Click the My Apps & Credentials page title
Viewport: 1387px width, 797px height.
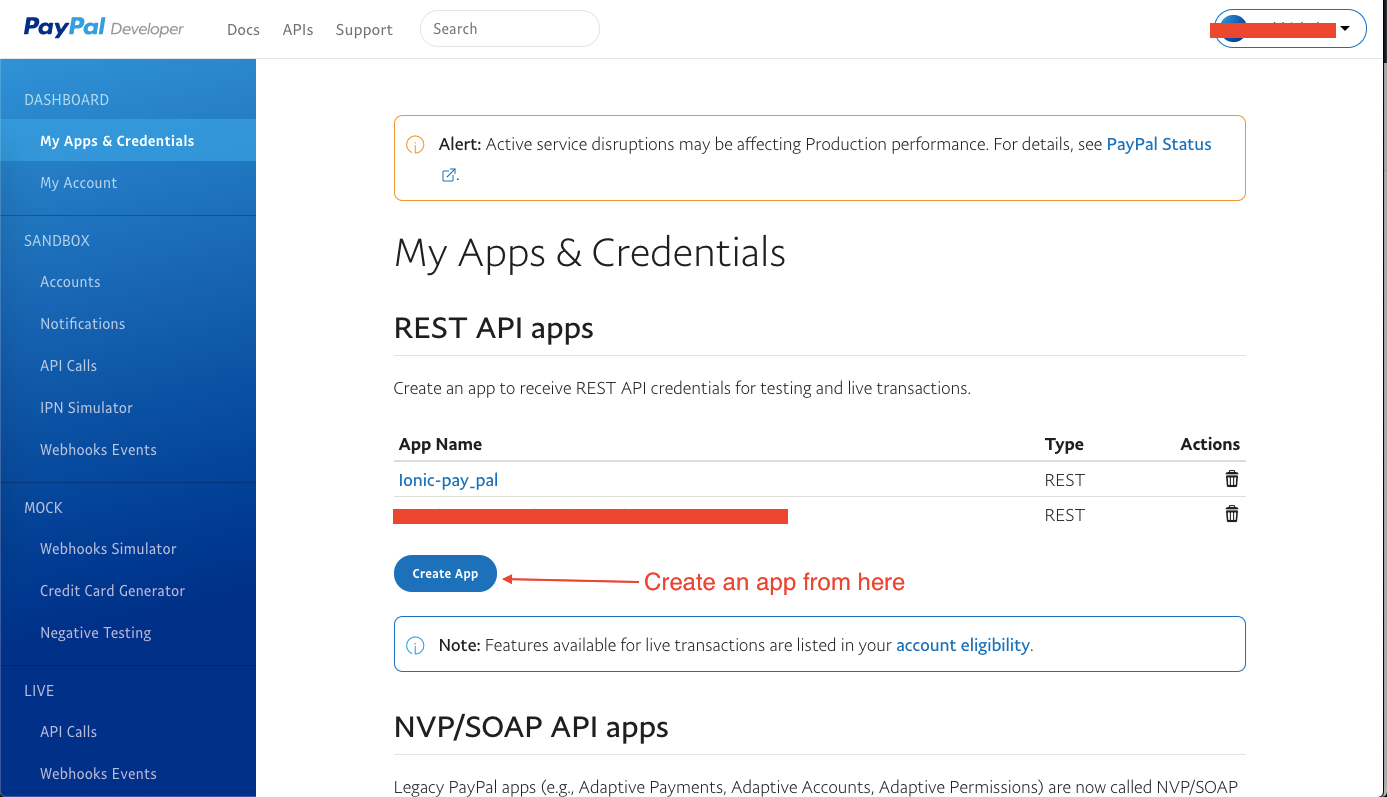pos(590,253)
